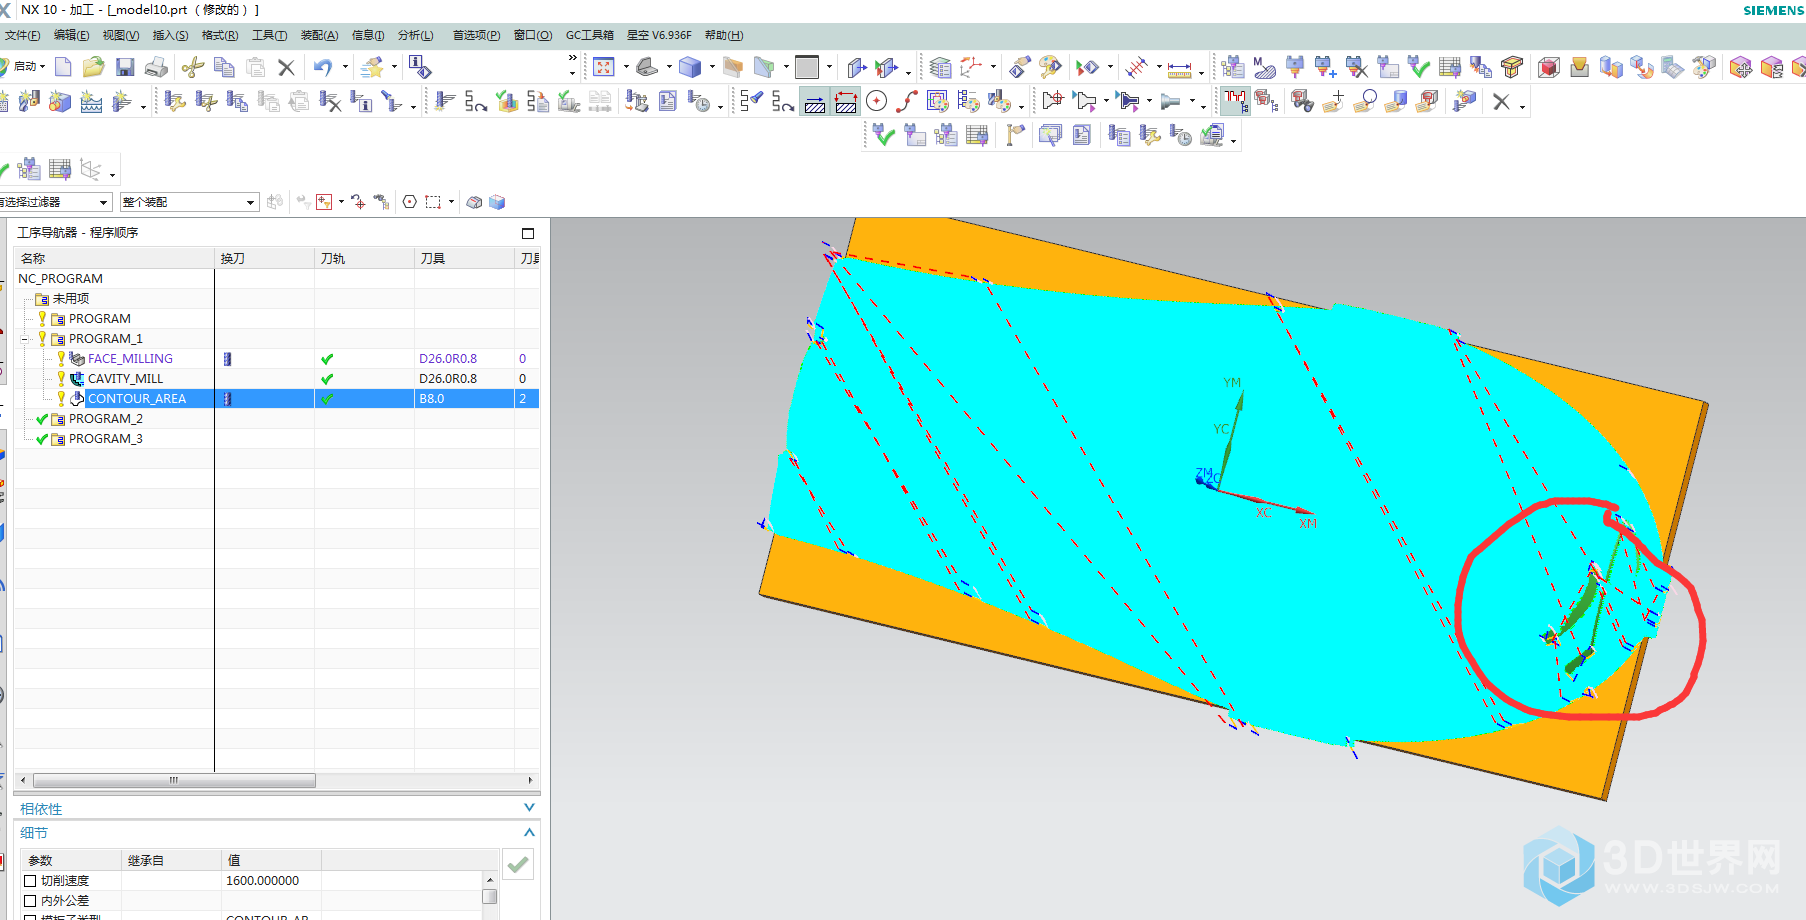Click the hexagon selection icon in the filter bar
Image resolution: width=1806 pixels, height=920 pixels.
tap(410, 202)
